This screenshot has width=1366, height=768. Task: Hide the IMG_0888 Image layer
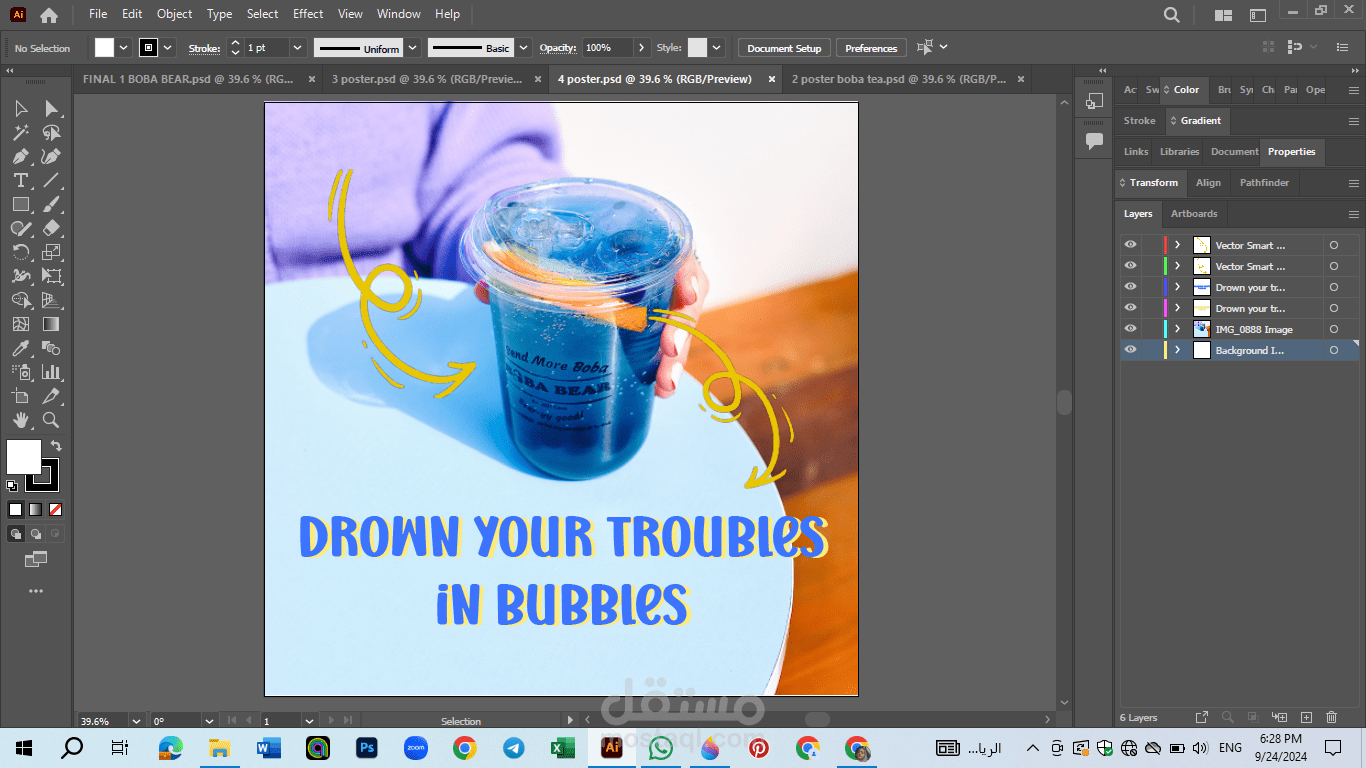1130,329
